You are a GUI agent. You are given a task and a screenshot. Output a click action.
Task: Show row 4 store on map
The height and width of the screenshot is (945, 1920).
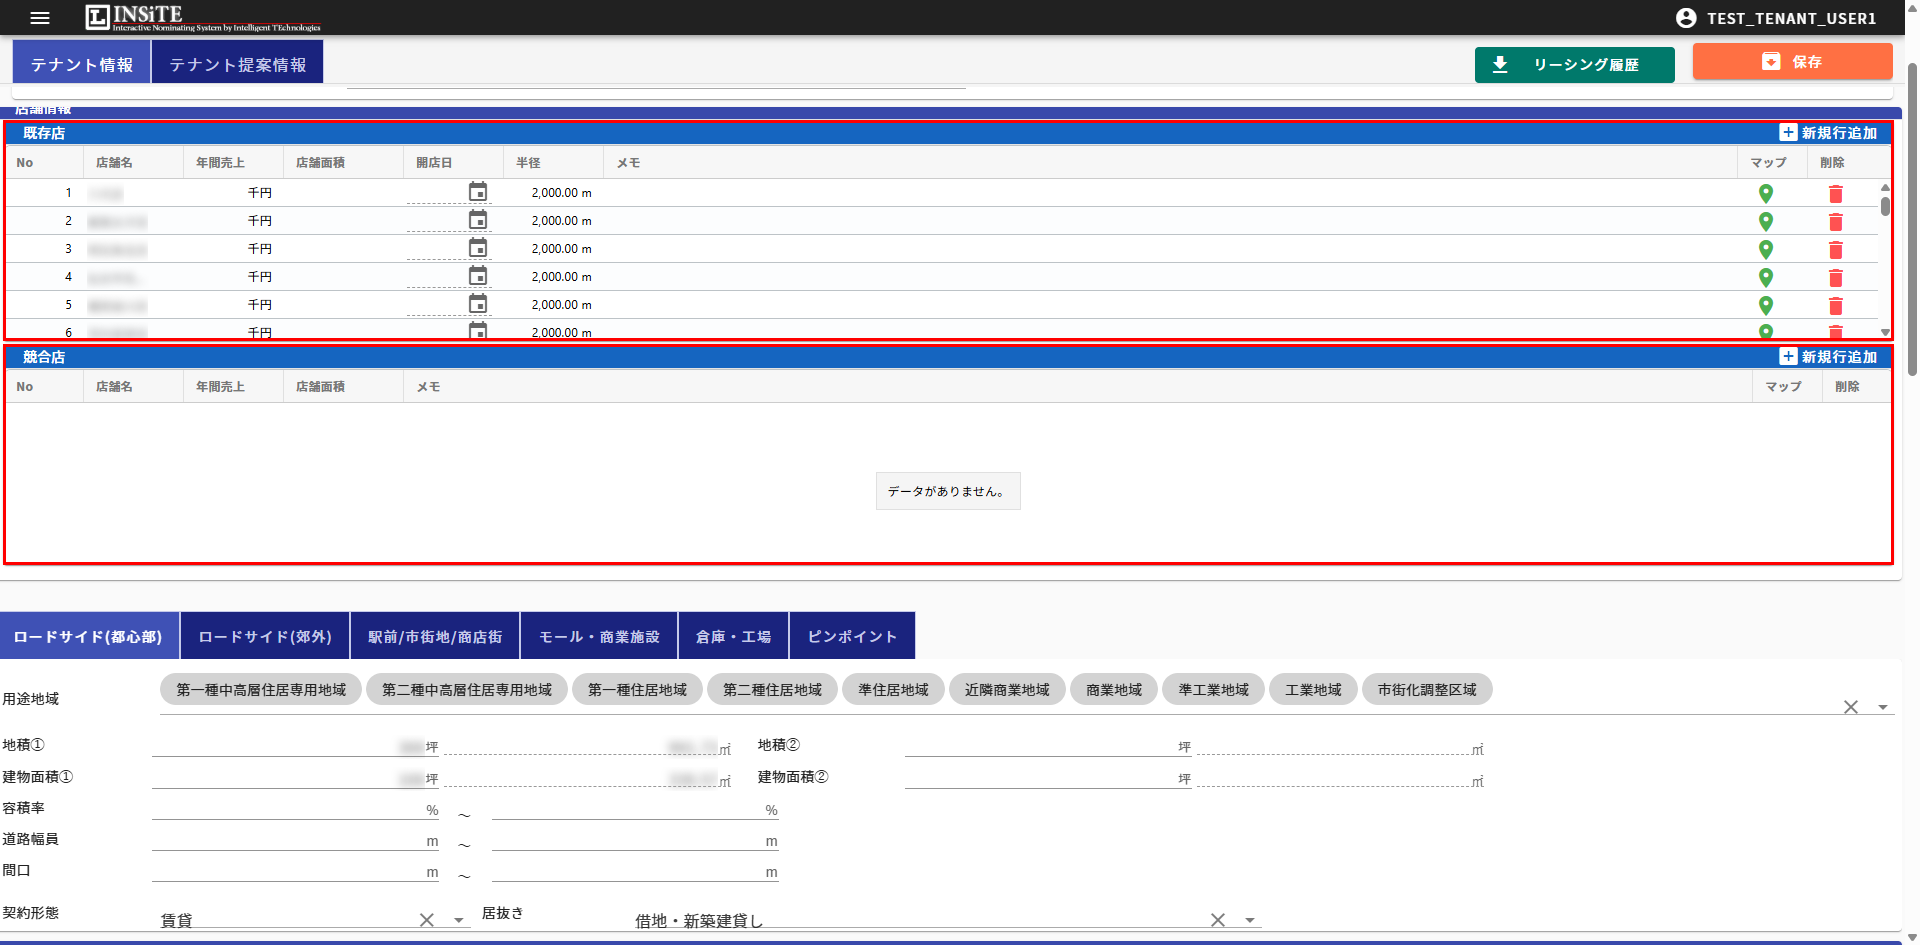pyautogui.click(x=1766, y=277)
